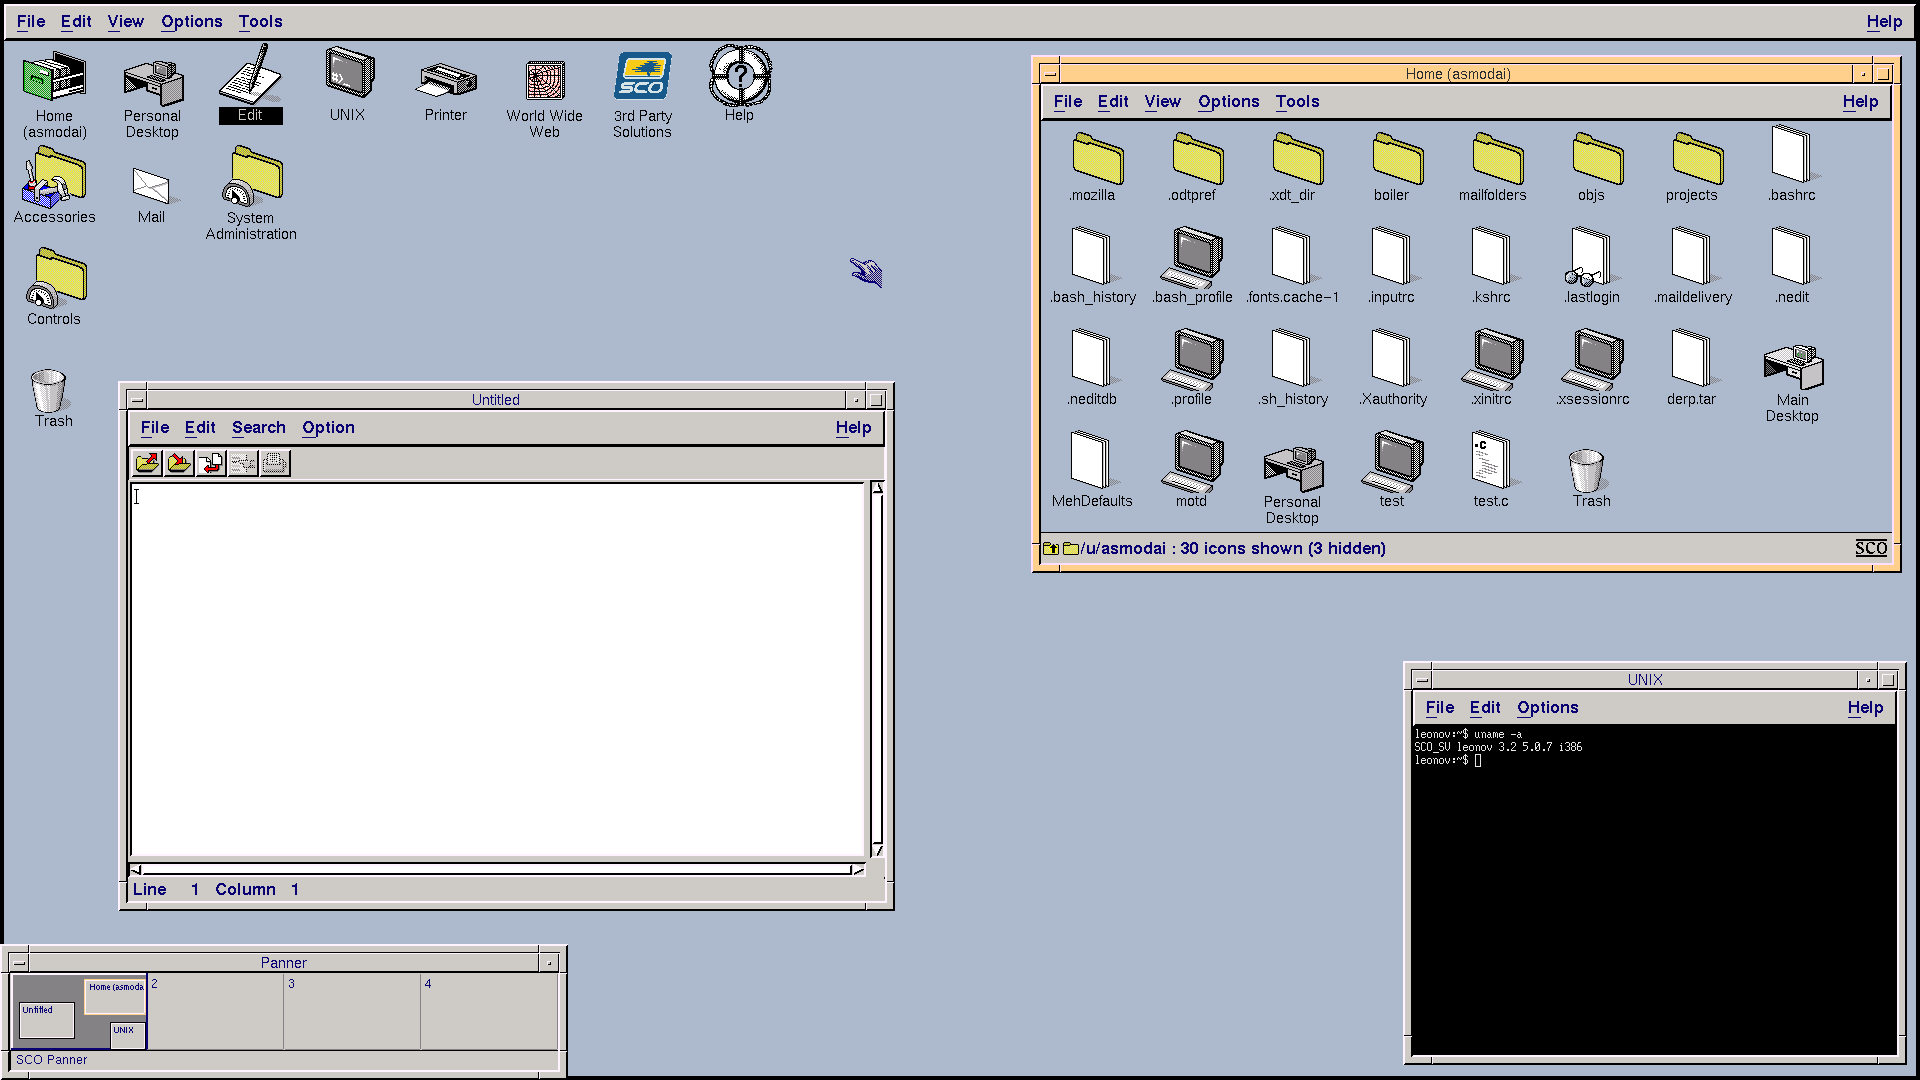Screen dimensions: 1920x1080
Task: Click the parent folder icon in Home status bar
Action: coord(1051,548)
